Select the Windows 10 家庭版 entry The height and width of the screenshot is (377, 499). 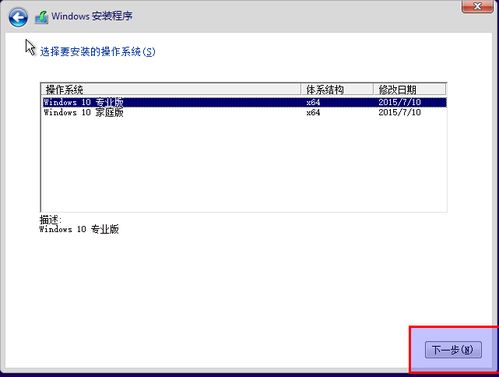click(x=244, y=112)
